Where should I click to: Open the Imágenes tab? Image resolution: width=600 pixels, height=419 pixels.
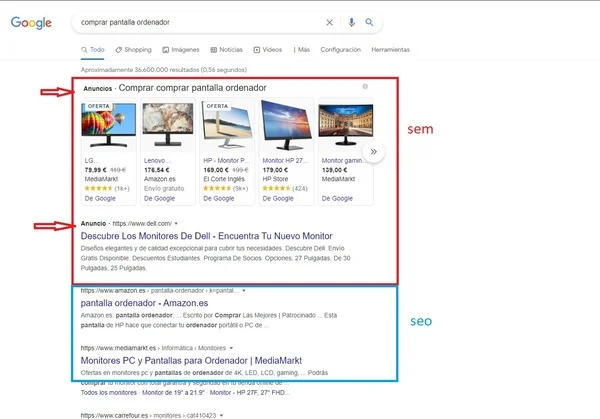(181, 50)
